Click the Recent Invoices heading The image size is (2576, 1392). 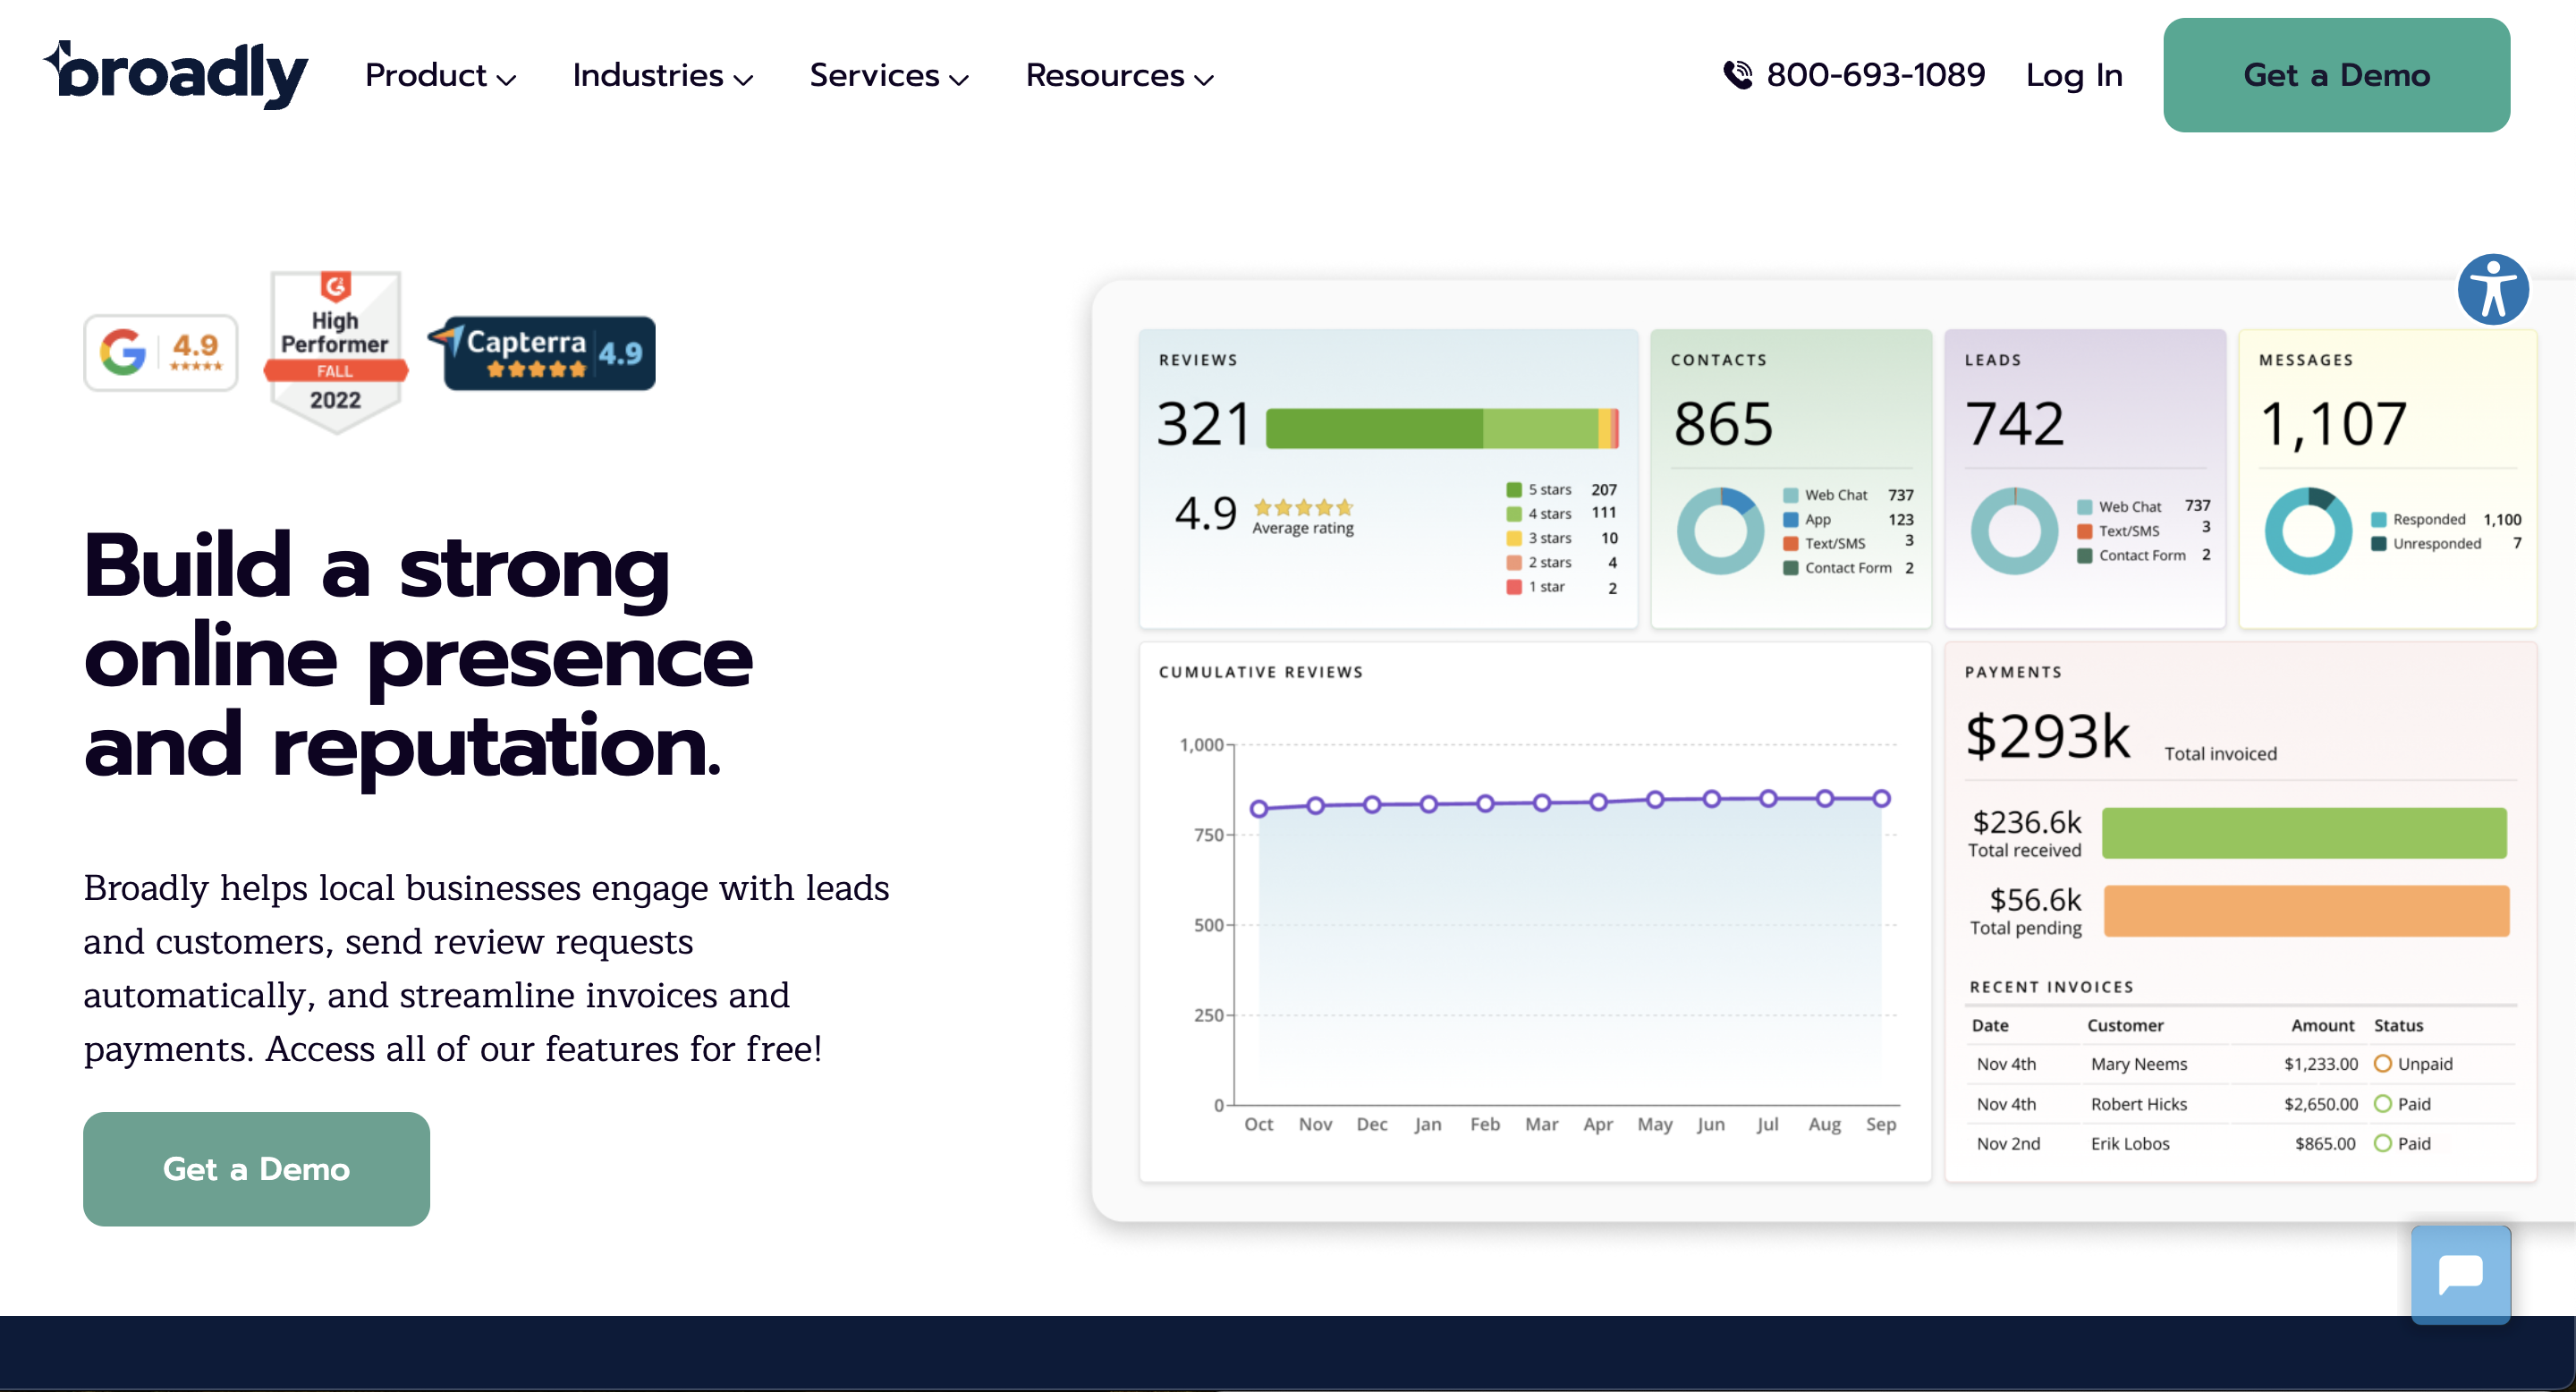point(2051,987)
